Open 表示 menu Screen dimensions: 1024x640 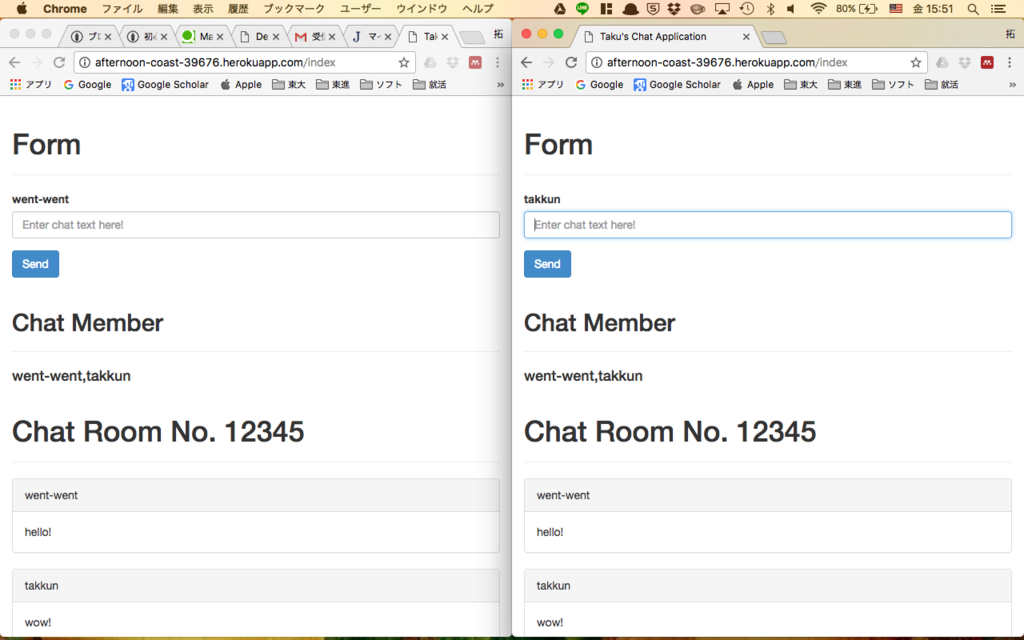[x=202, y=8]
